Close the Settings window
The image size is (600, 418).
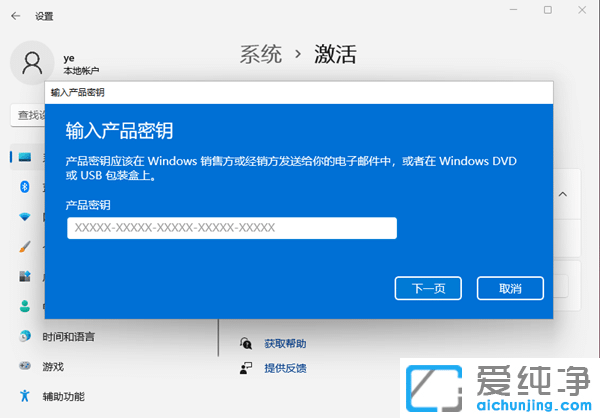coord(582,10)
